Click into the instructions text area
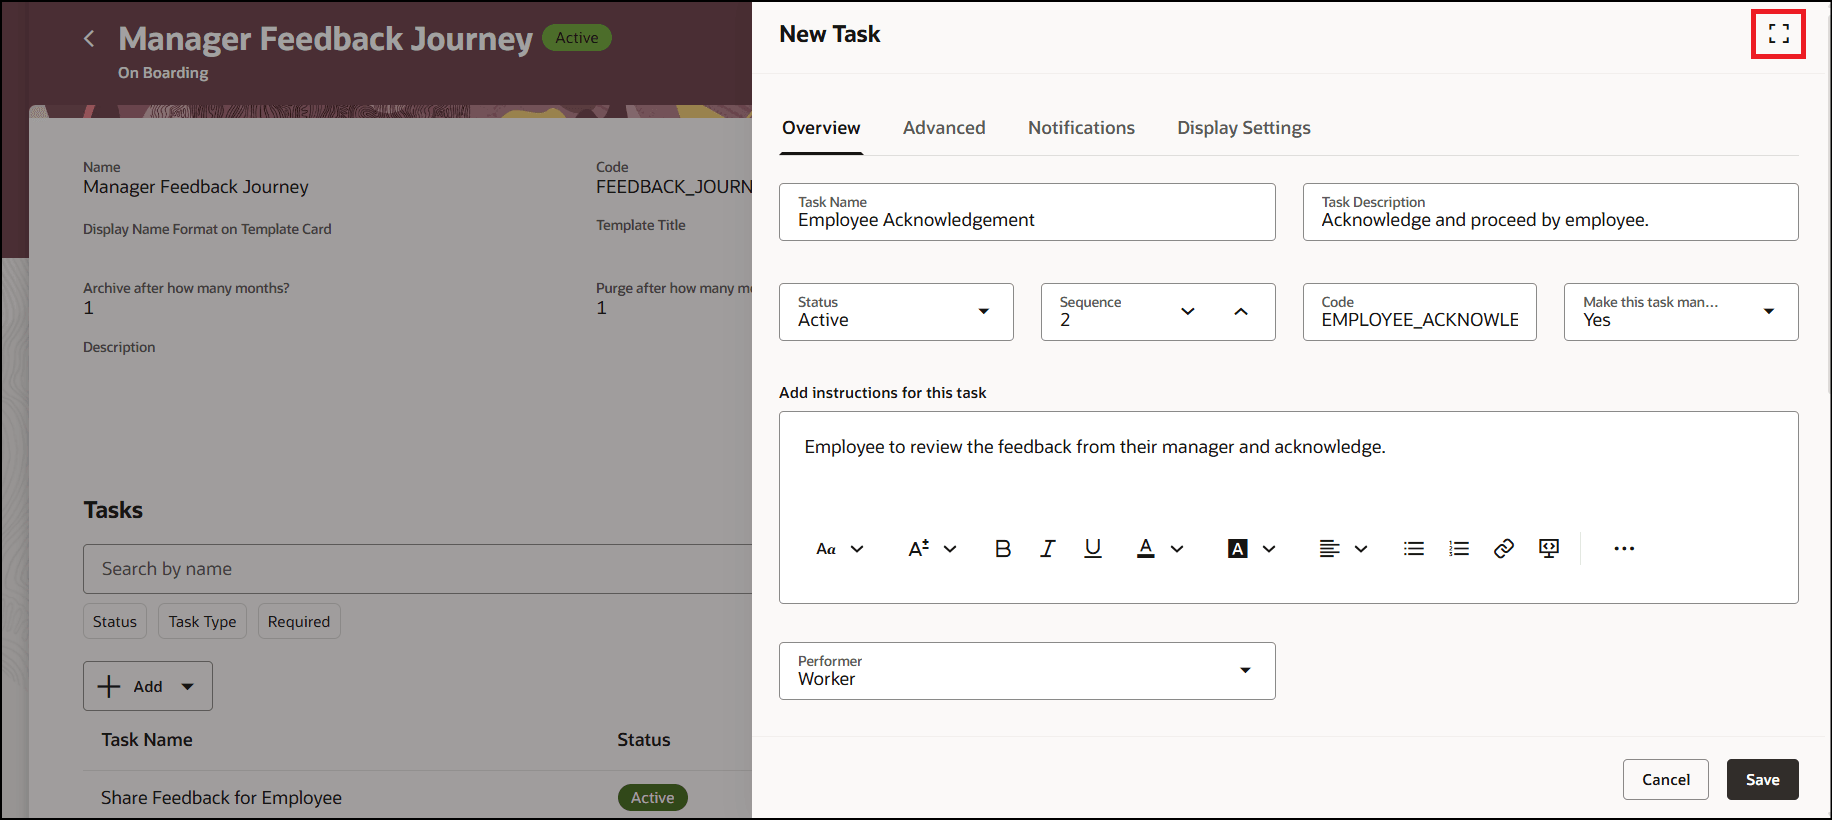The image size is (1832, 820). tap(1288, 468)
